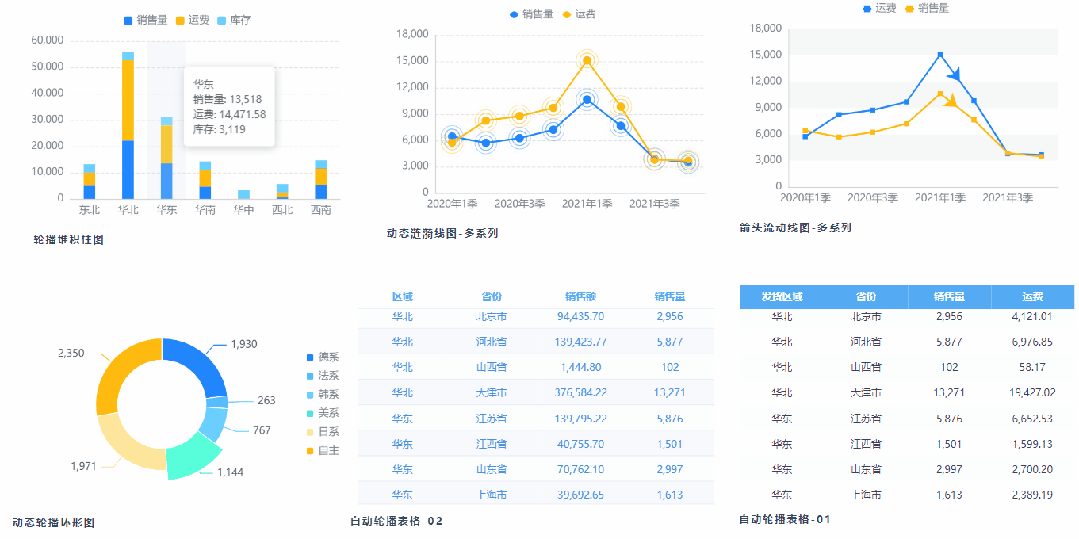
Task: Click the 箭头流动线图-多系列 chart title
Action: tap(795, 227)
